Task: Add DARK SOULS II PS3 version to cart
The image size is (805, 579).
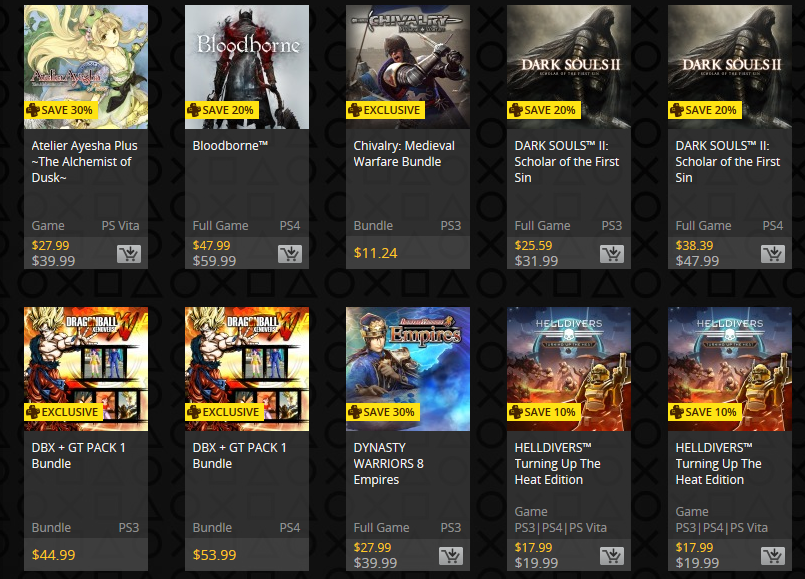Action: pyautogui.click(x=611, y=254)
